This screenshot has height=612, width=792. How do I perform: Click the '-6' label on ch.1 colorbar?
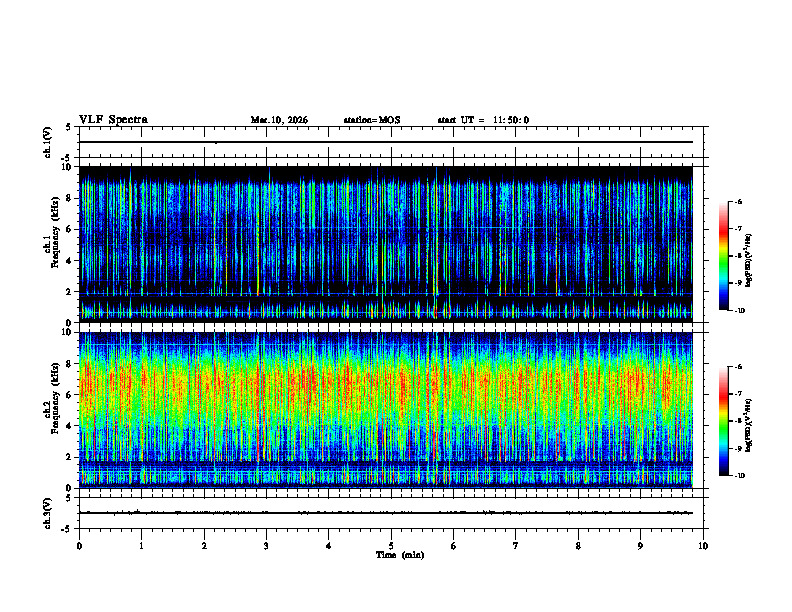coord(738,202)
